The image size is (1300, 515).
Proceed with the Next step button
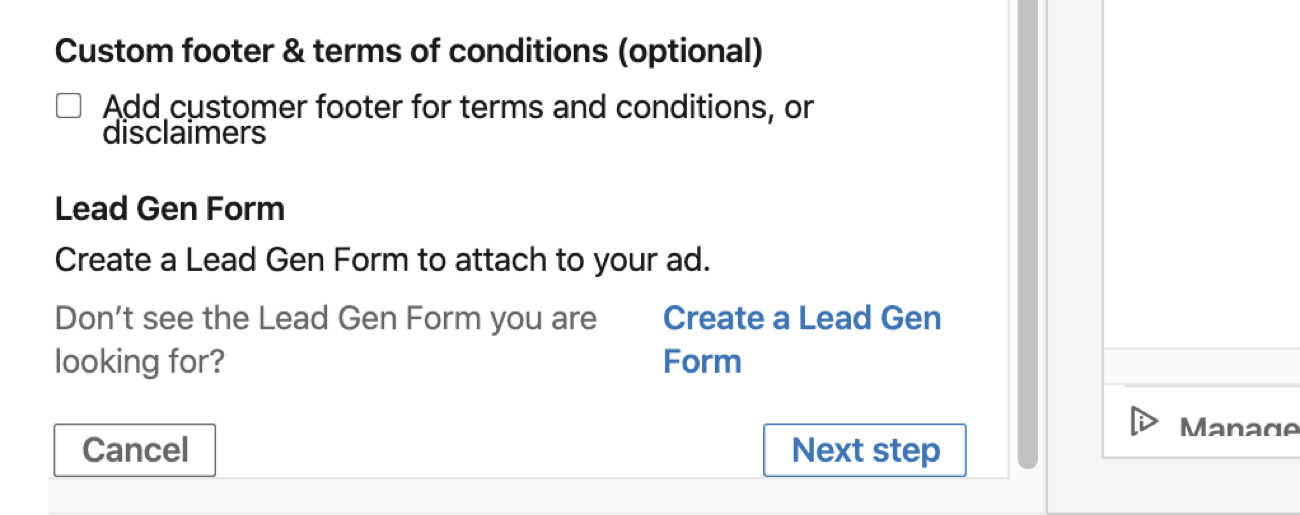coord(864,450)
